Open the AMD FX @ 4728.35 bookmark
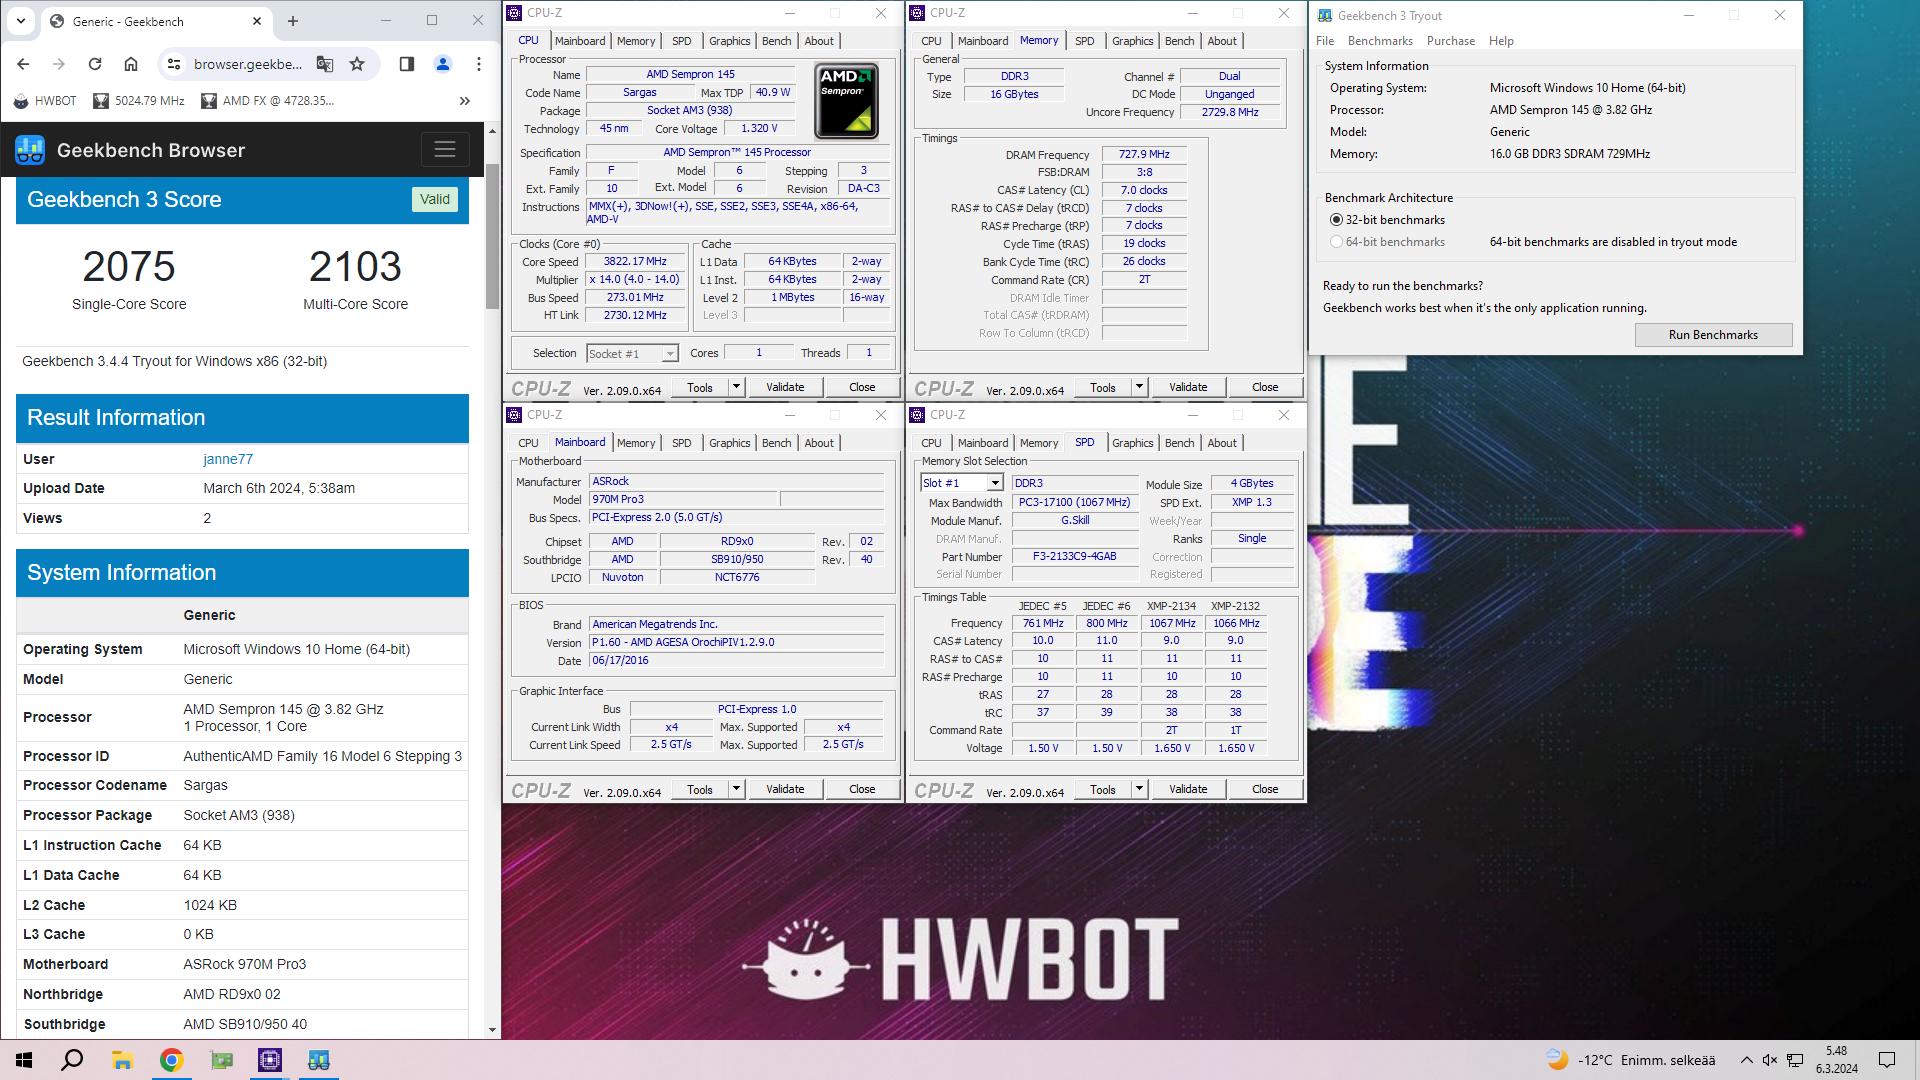 tap(268, 101)
